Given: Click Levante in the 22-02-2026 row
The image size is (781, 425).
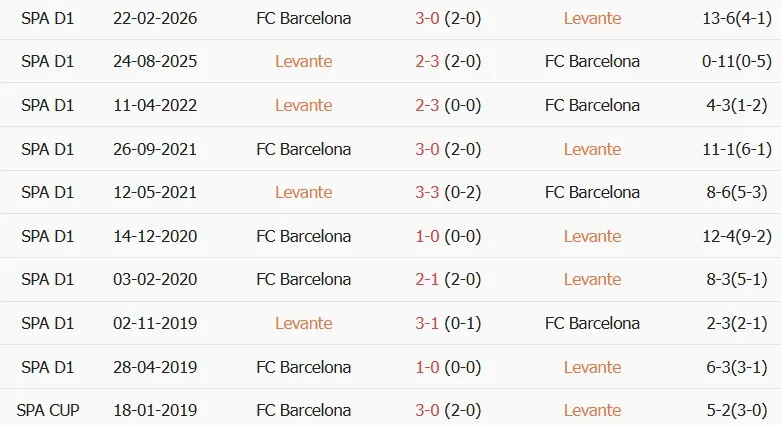Looking at the screenshot, I should 592,18.
